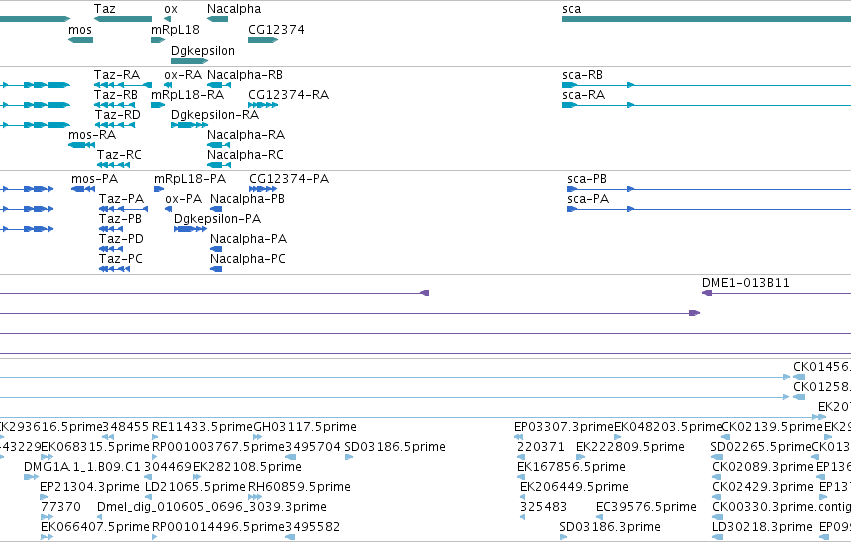
Task: Click the Taz-RB transcript glyph
Action: point(115,105)
